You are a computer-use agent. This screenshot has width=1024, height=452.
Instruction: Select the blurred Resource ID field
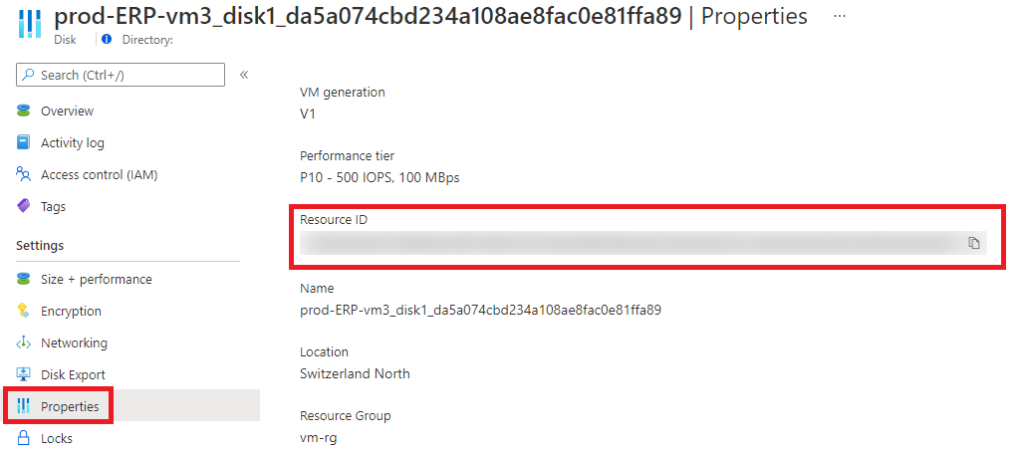tap(643, 243)
